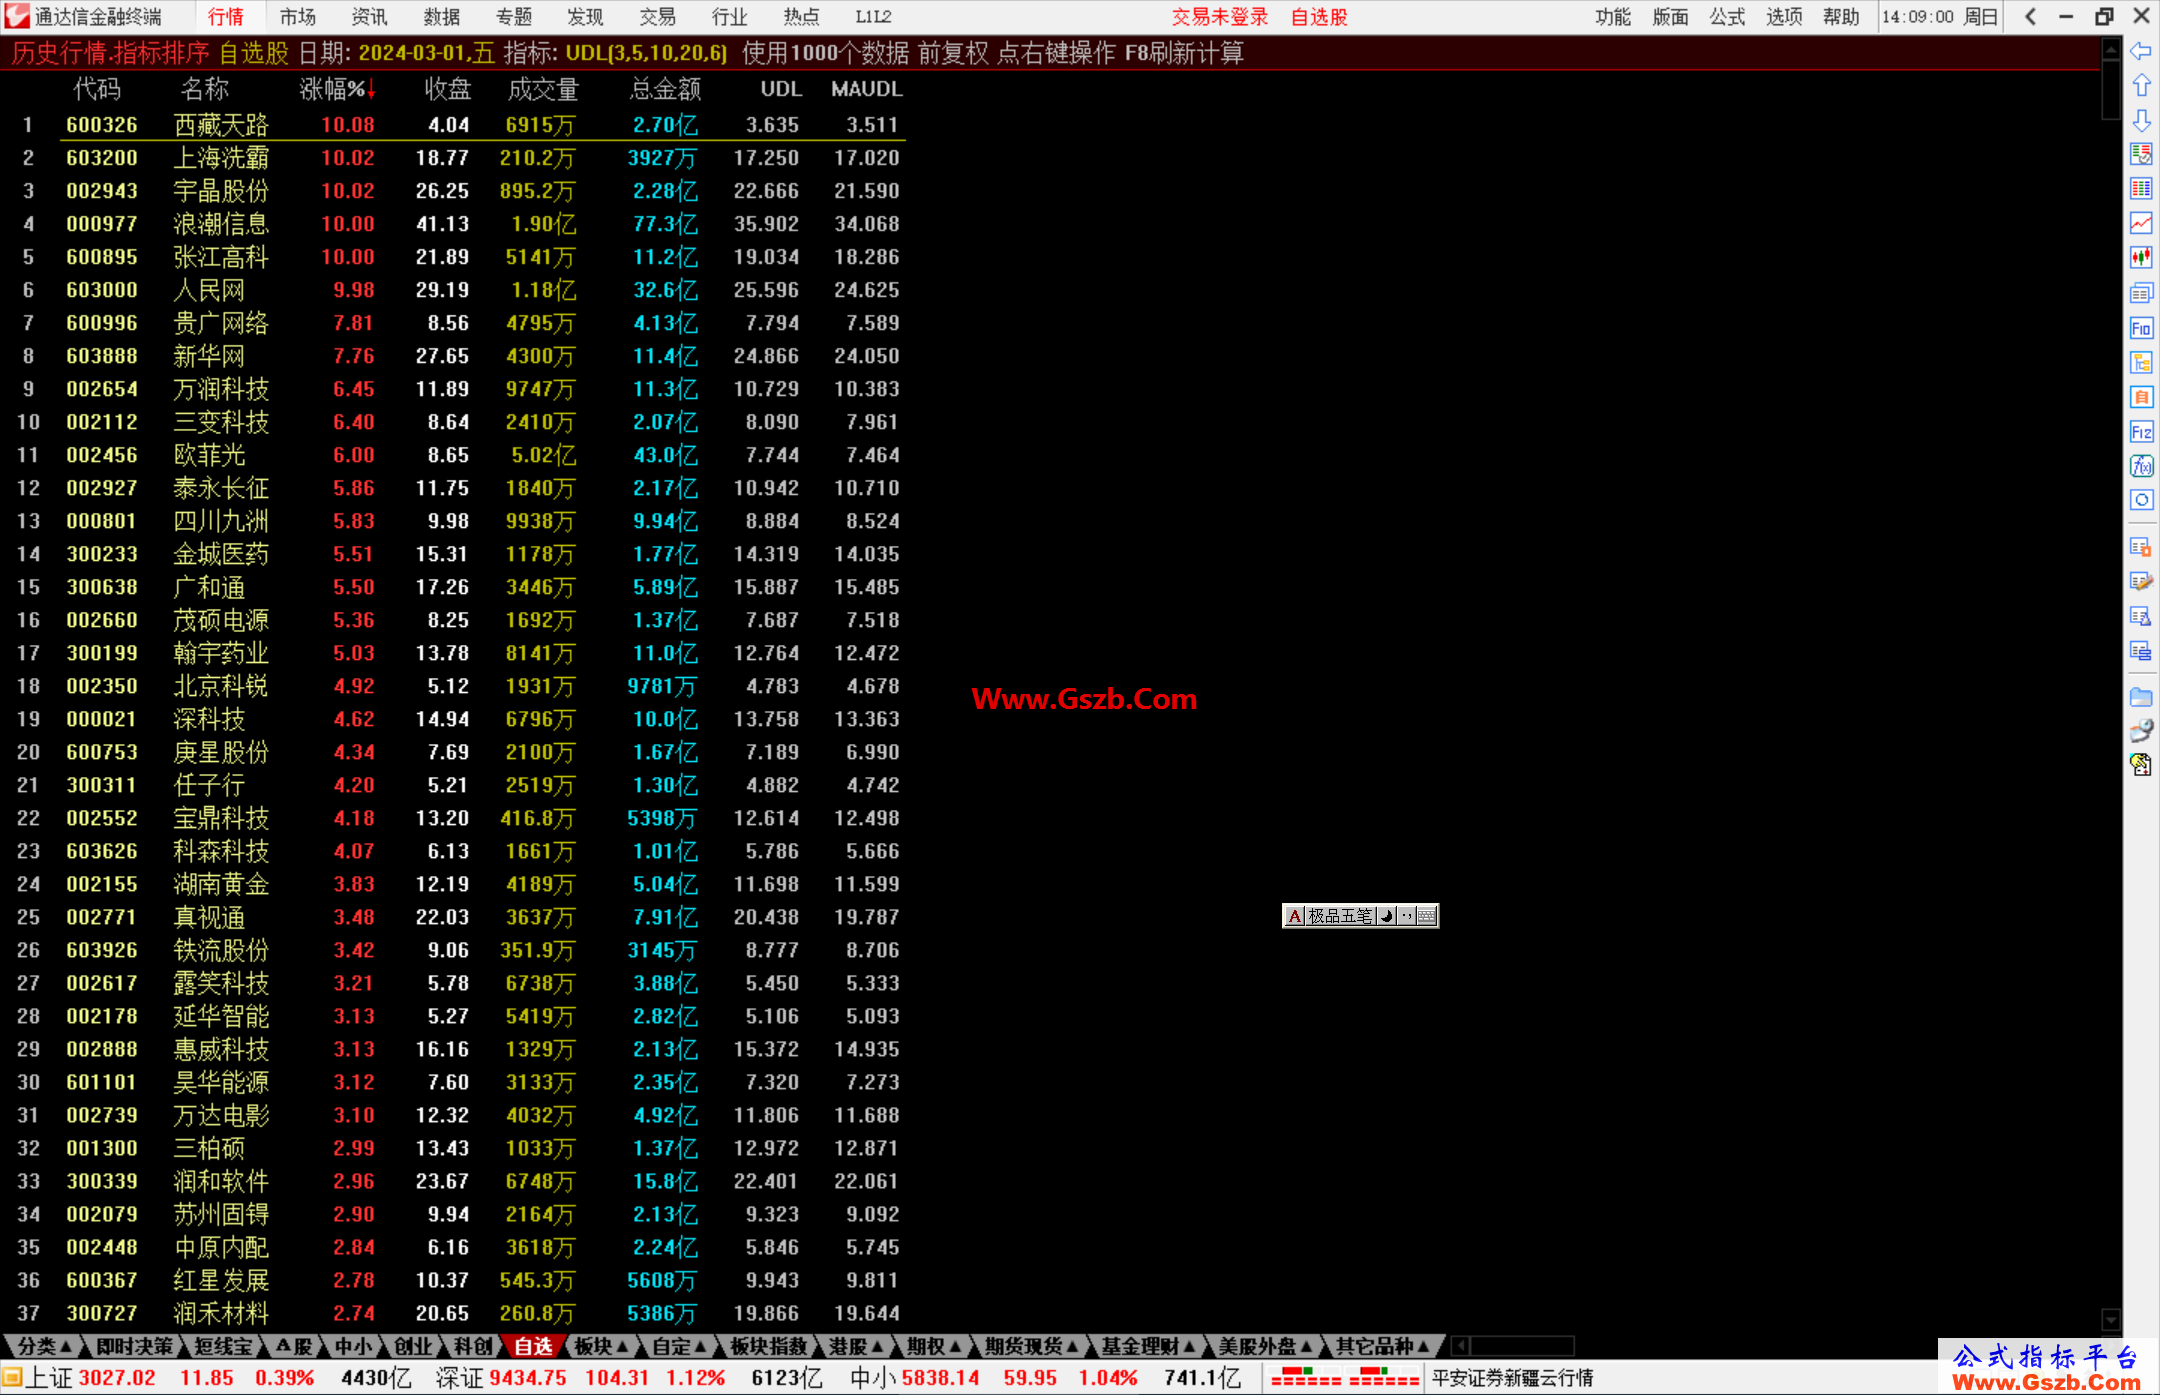The height and width of the screenshot is (1395, 2160).
Task: Click the 极品五笔 input method toolbar
Action: 1360,916
